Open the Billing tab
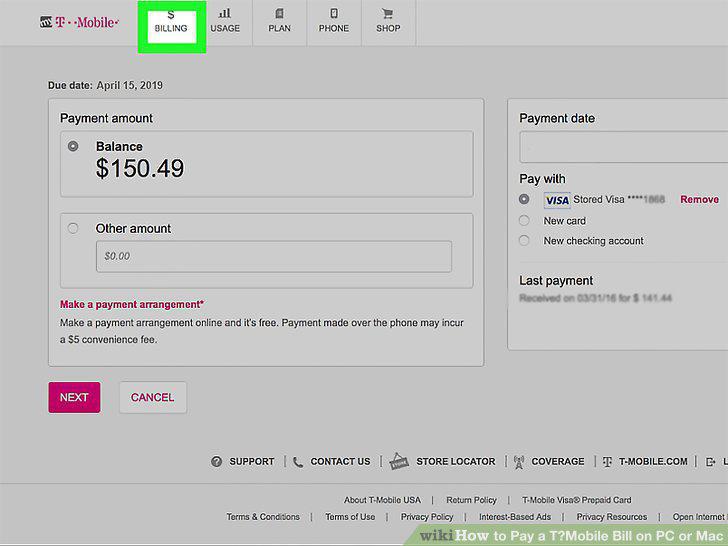 171,23
